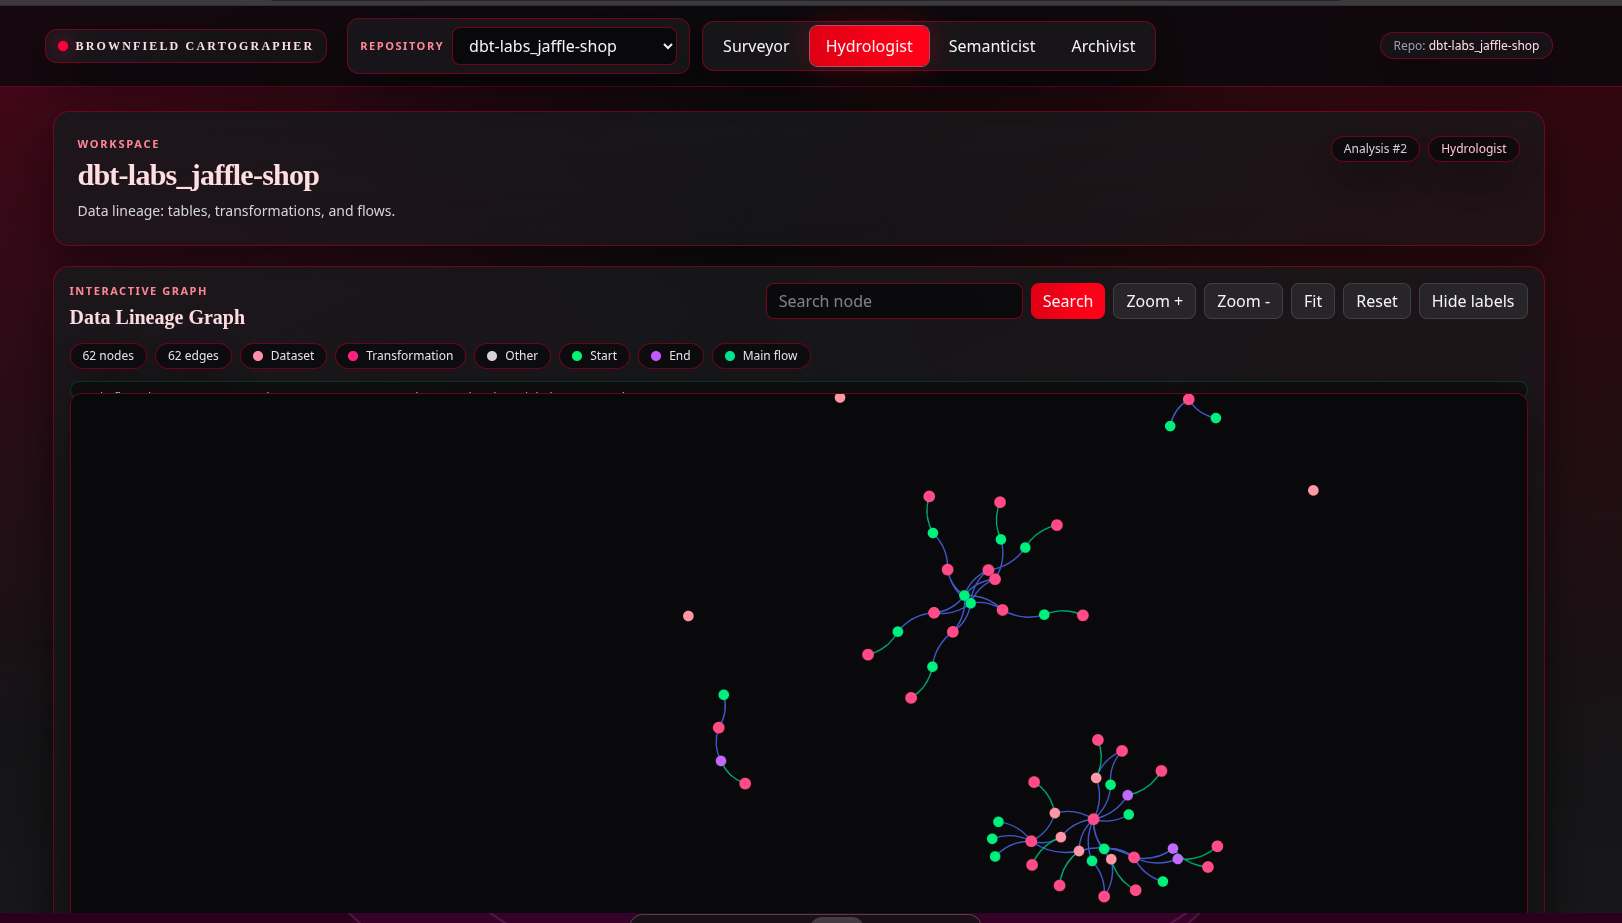Click the Brownfield Cartographer brand badge
Screen dimensions: 1622x923
186,46
